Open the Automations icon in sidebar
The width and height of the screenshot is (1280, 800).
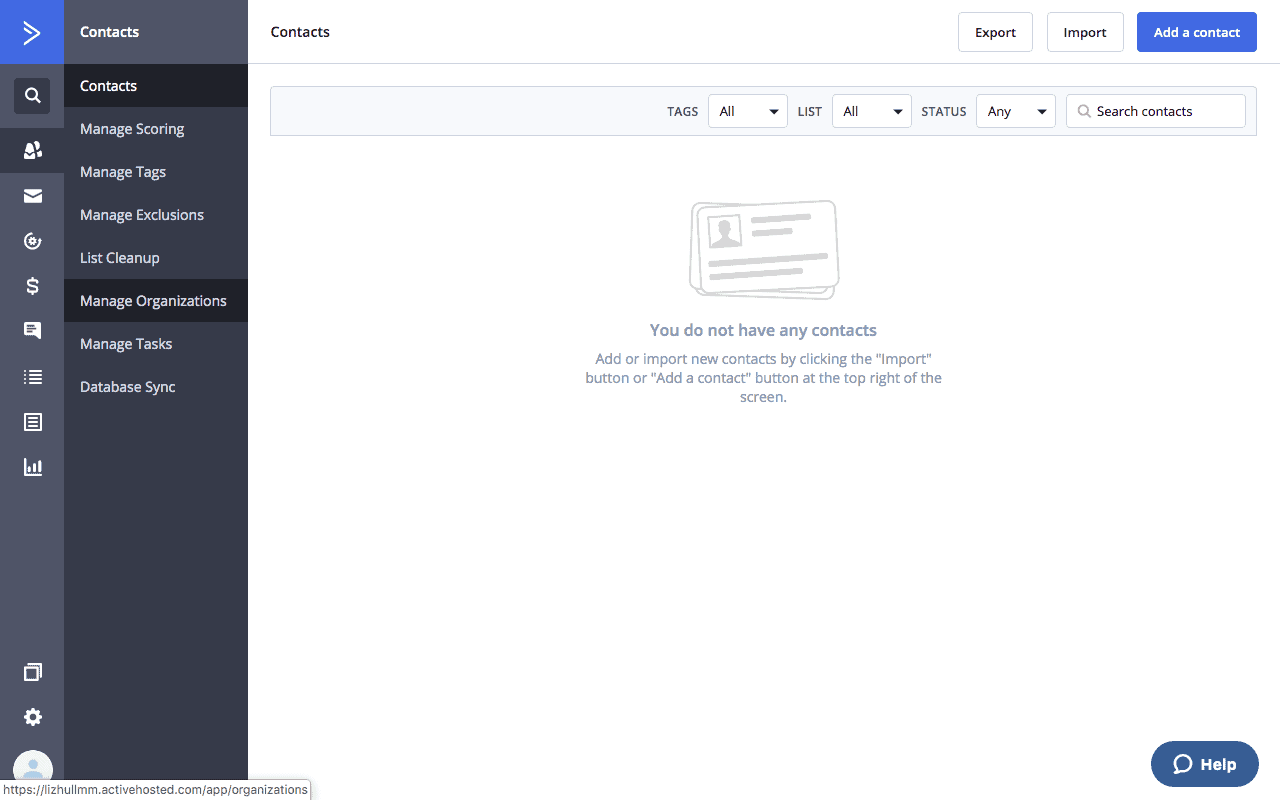pyautogui.click(x=32, y=241)
